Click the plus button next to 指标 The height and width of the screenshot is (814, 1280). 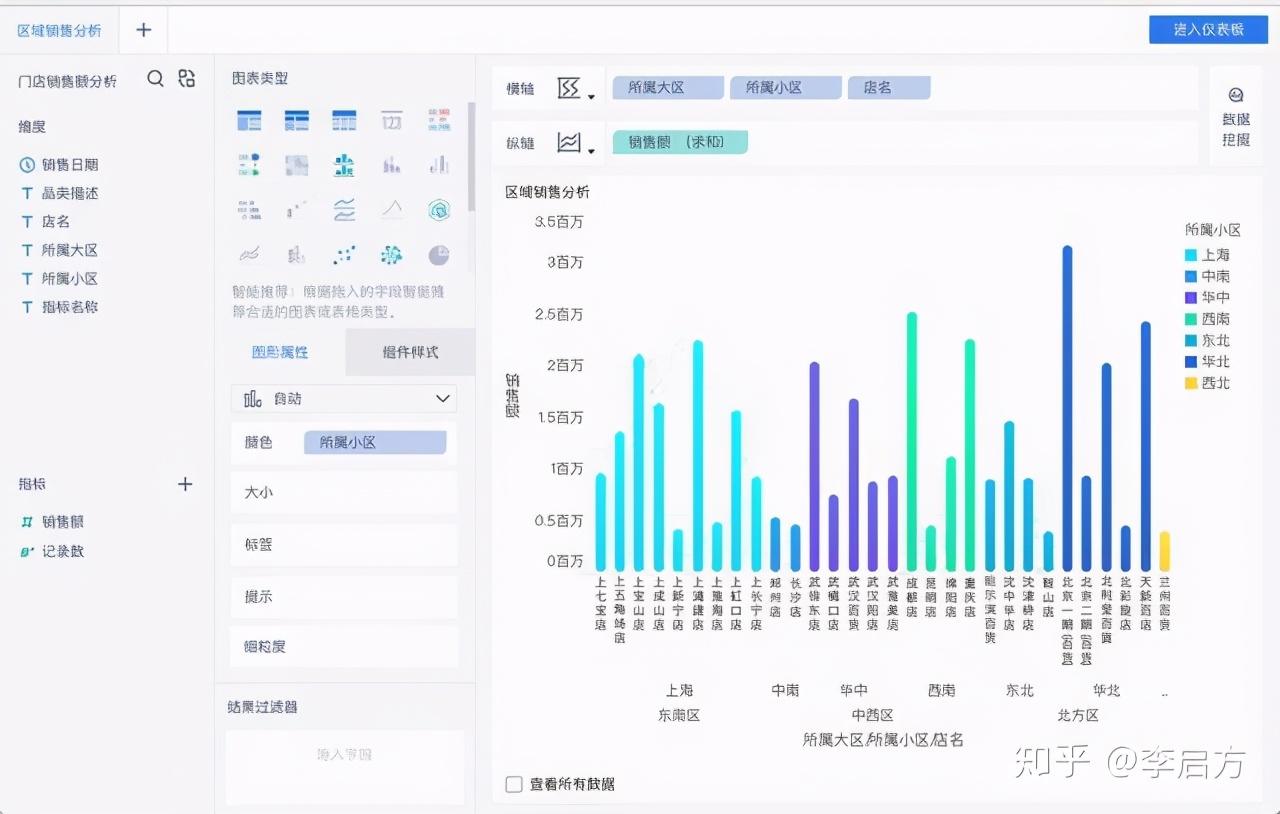click(186, 484)
